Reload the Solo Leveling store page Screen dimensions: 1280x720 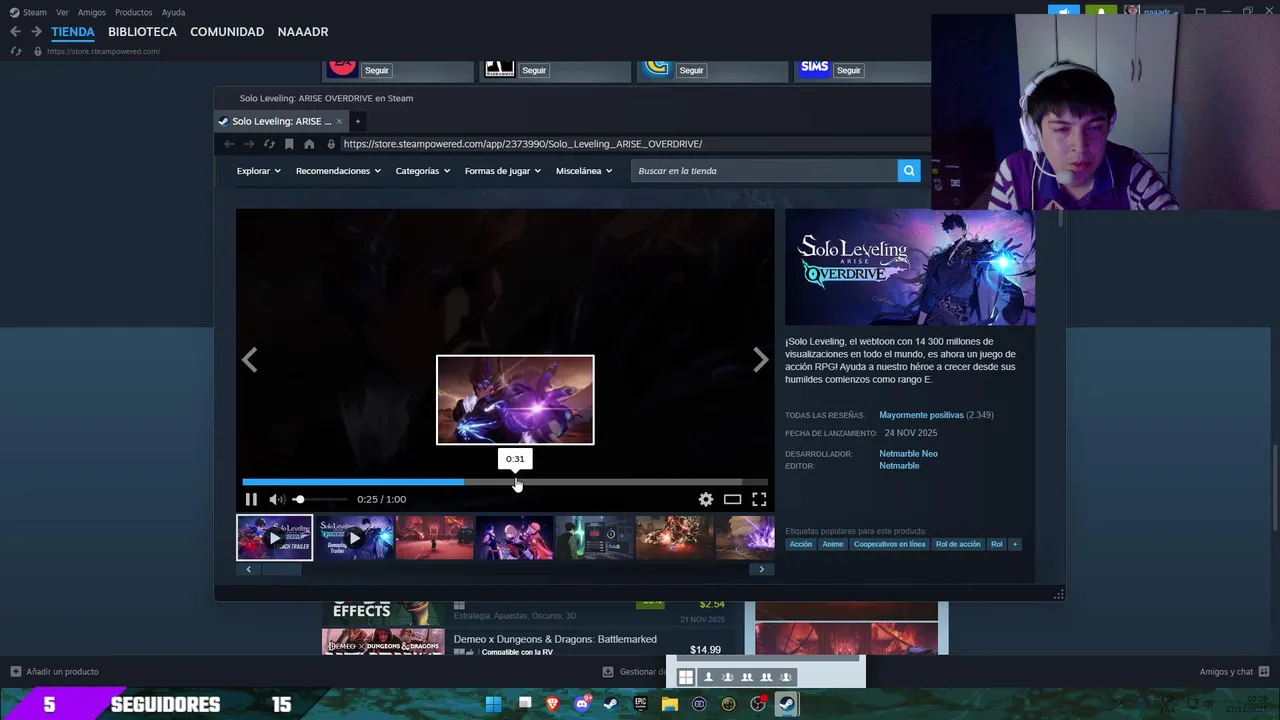pos(269,144)
